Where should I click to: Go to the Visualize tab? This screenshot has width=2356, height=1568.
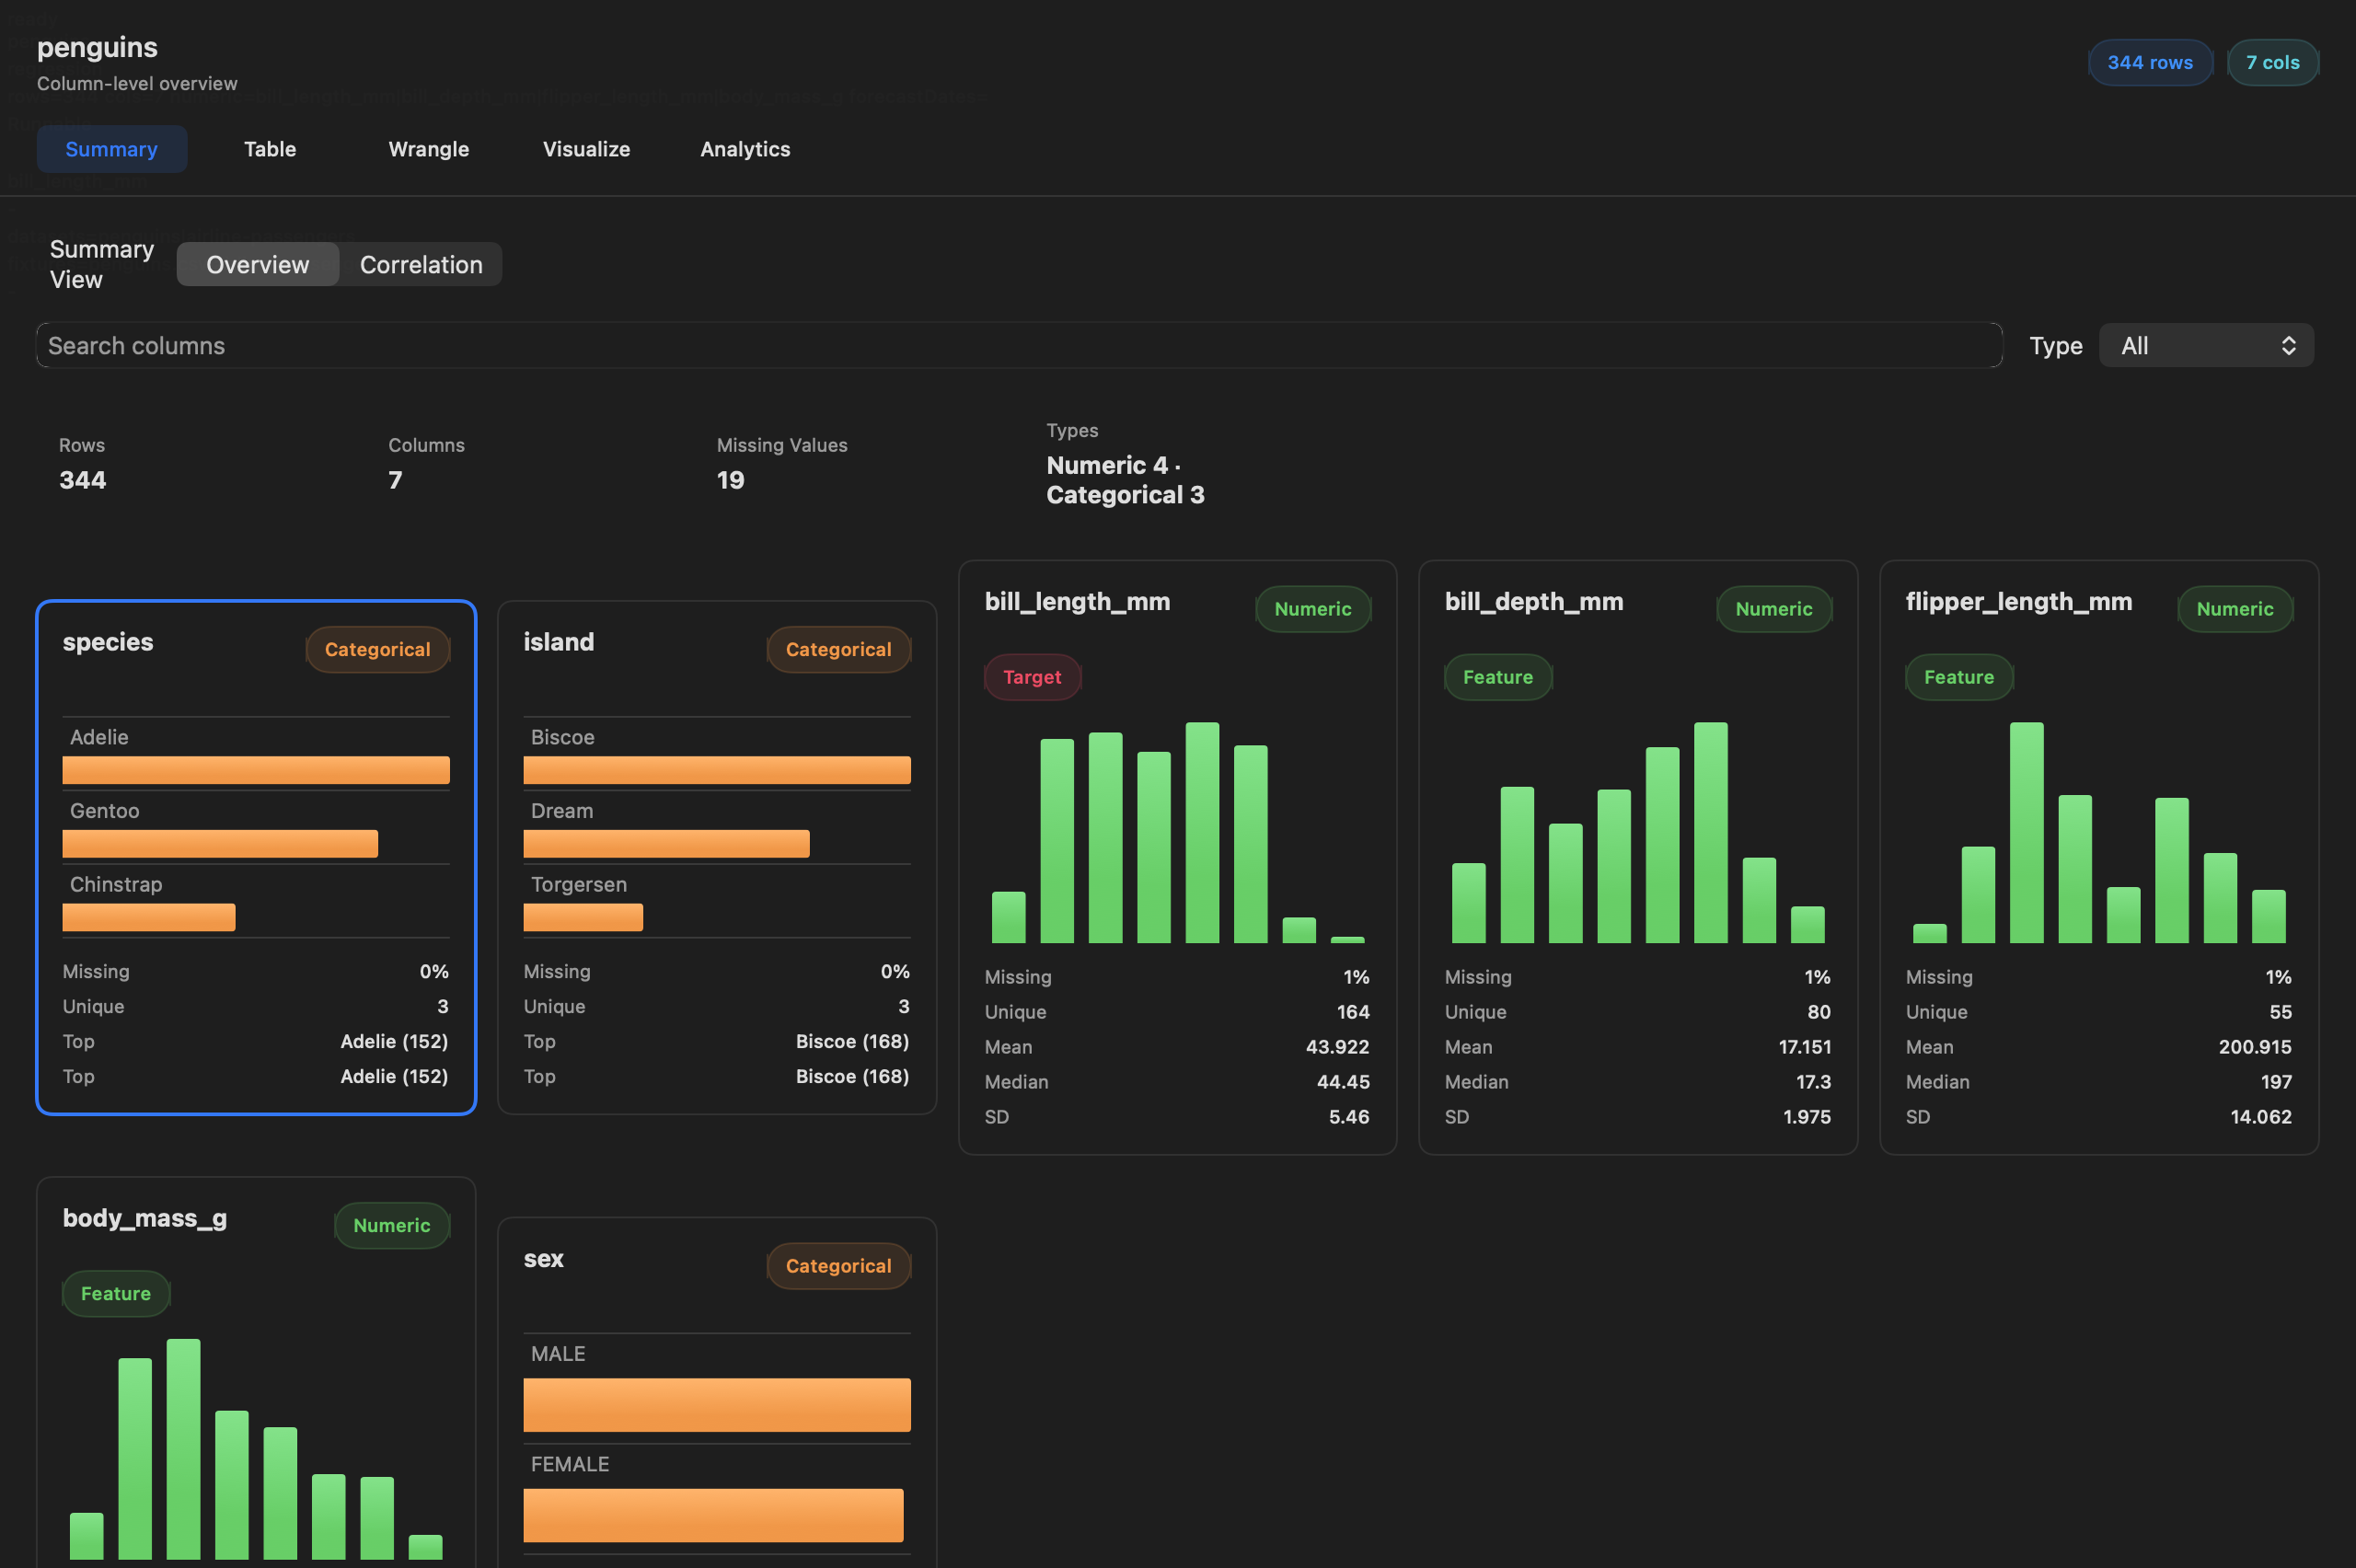tap(586, 149)
